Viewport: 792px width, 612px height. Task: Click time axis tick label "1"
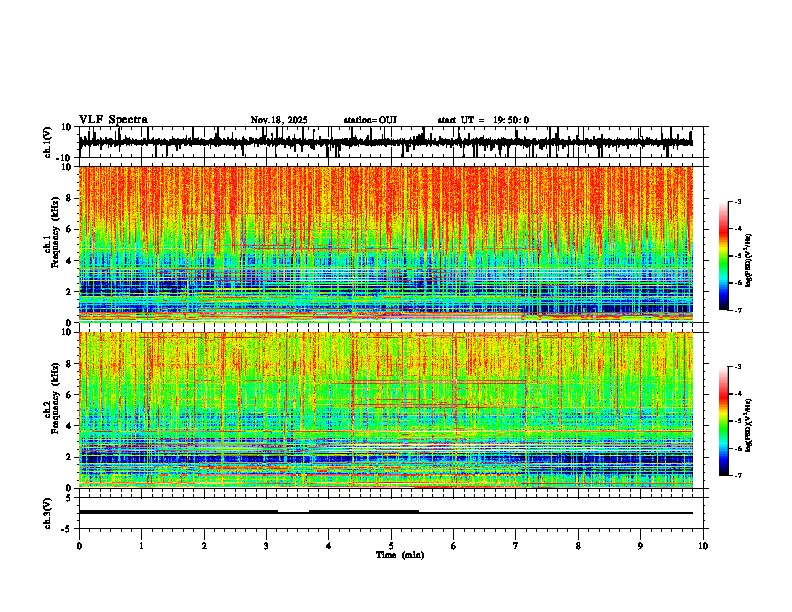141,546
